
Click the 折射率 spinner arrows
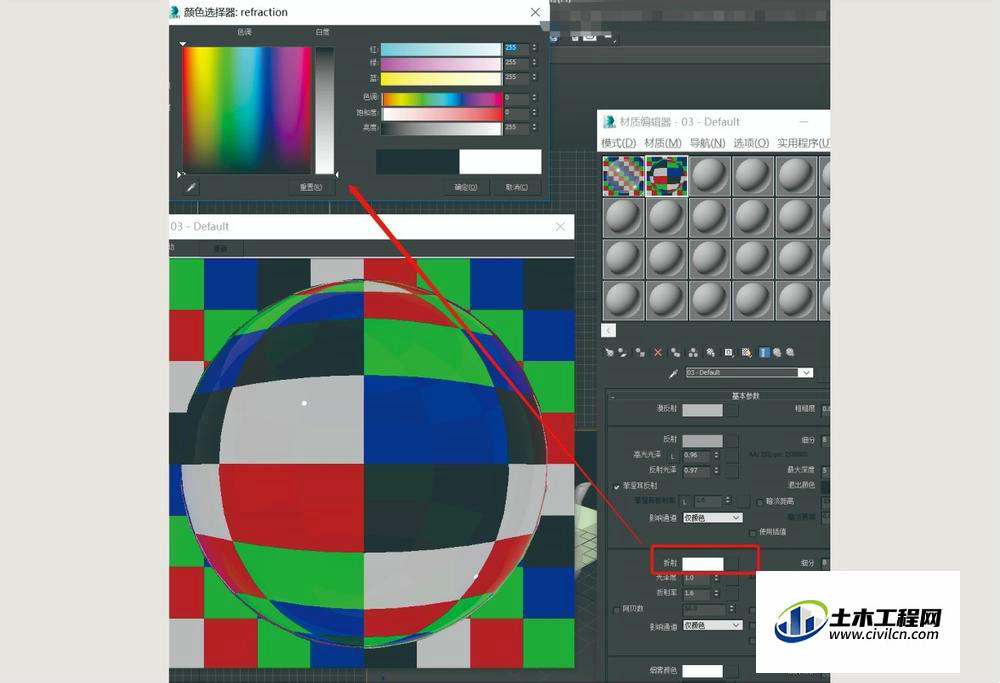click(x=717, y=593)
